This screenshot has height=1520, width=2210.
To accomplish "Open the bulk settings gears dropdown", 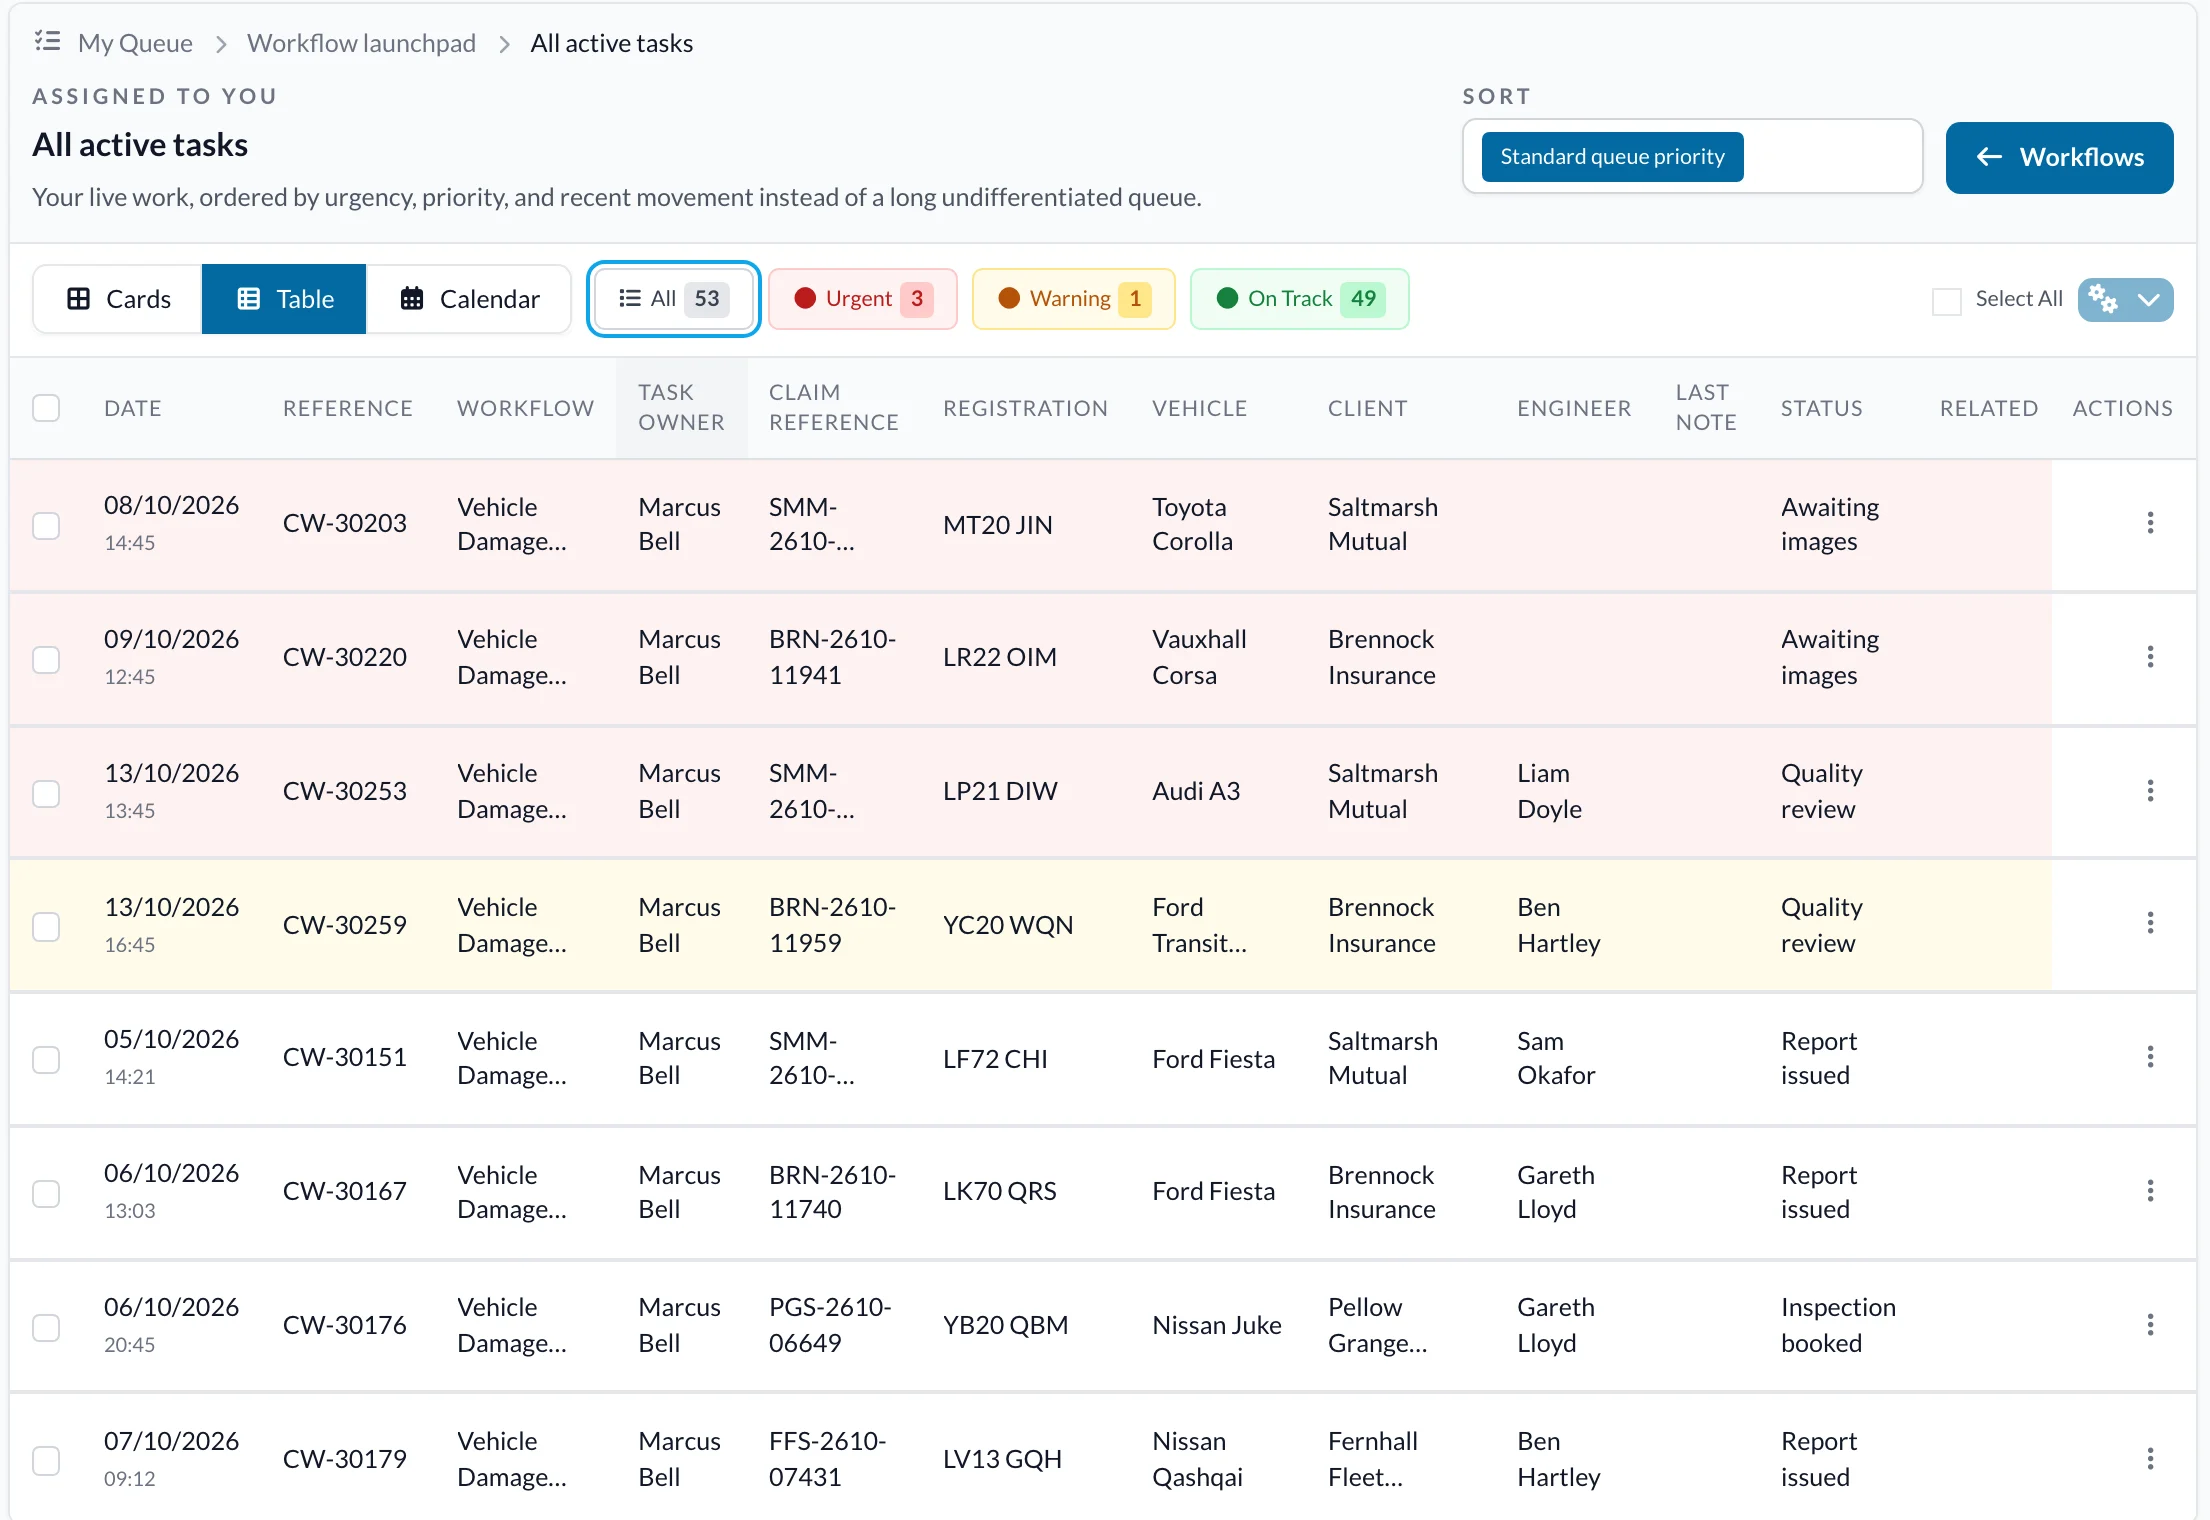I will coord(2125,299).
